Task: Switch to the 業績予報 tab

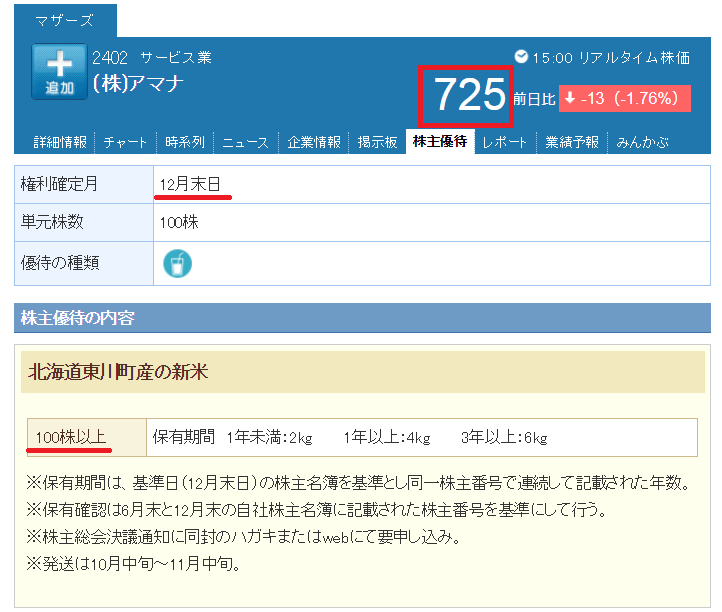Action: click(572, 142)
